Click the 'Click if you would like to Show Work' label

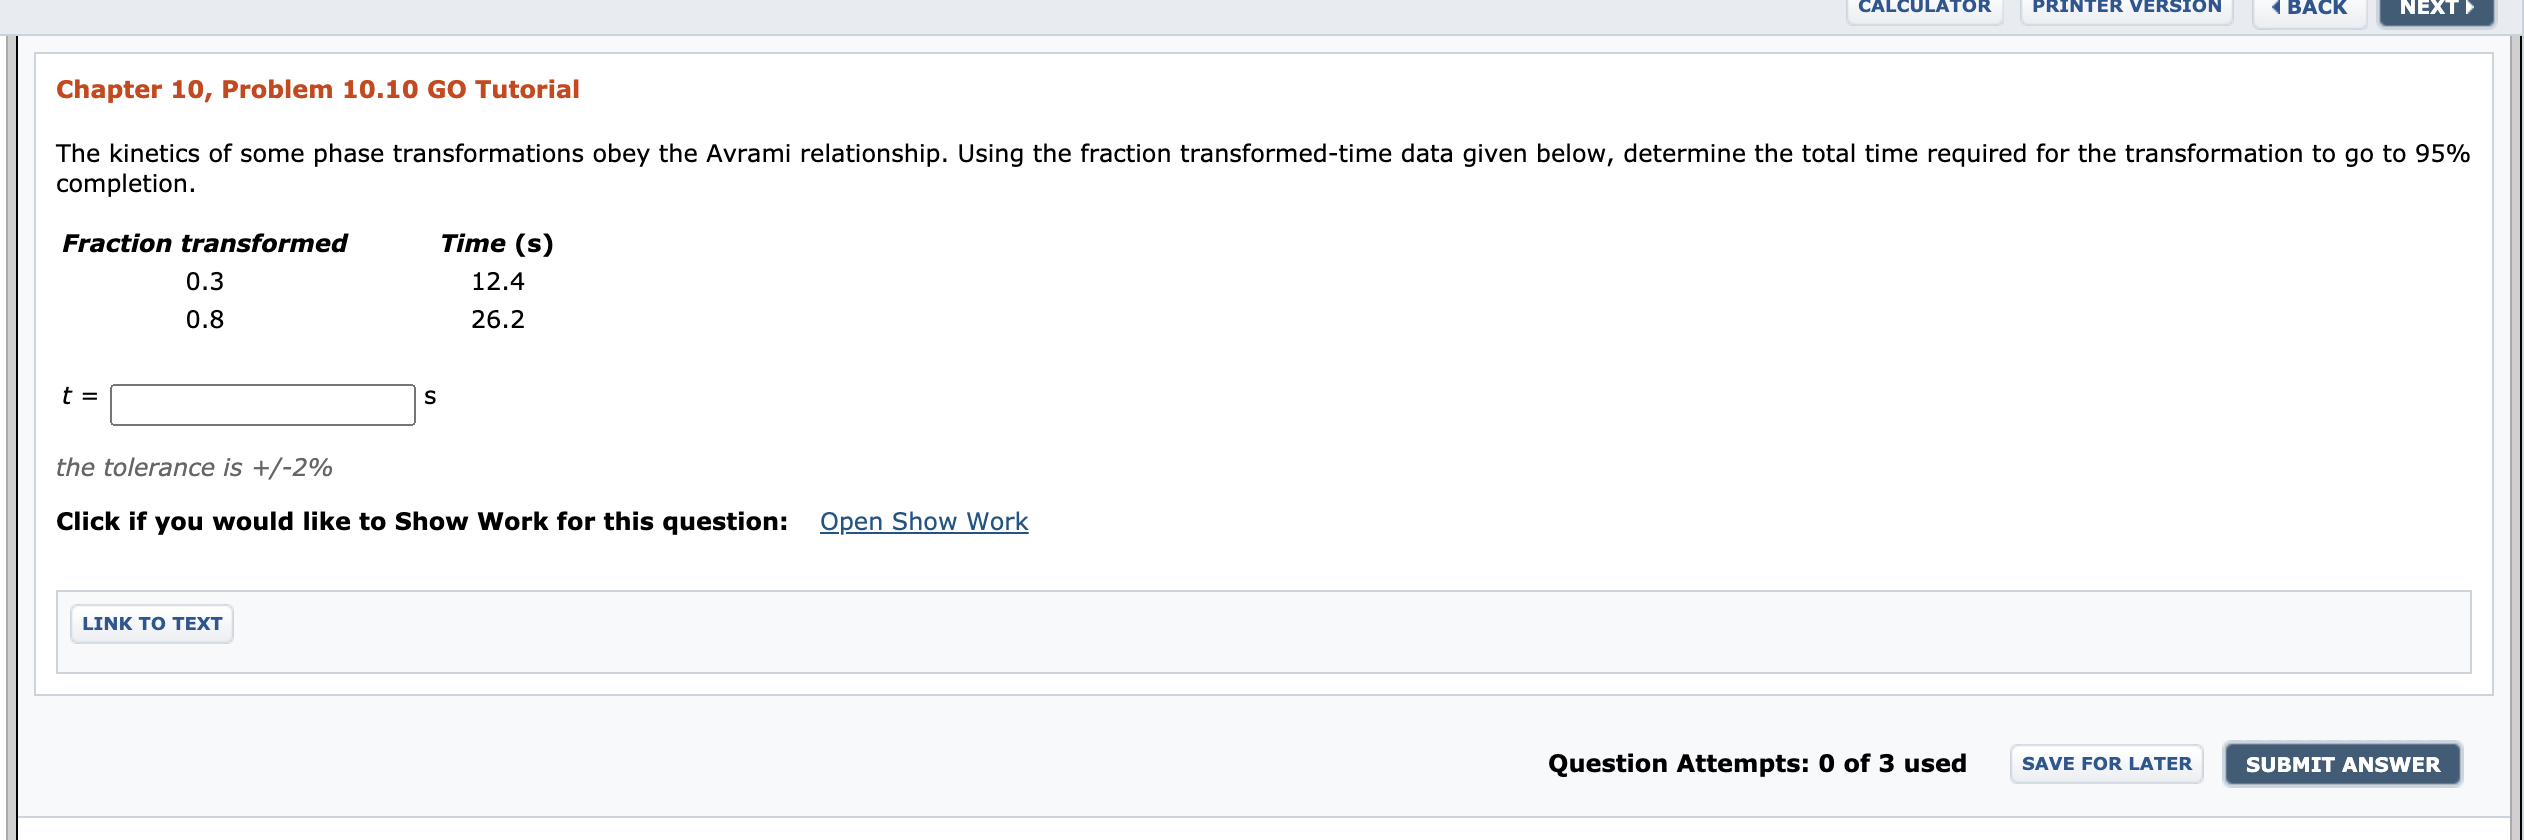point(421,522)
